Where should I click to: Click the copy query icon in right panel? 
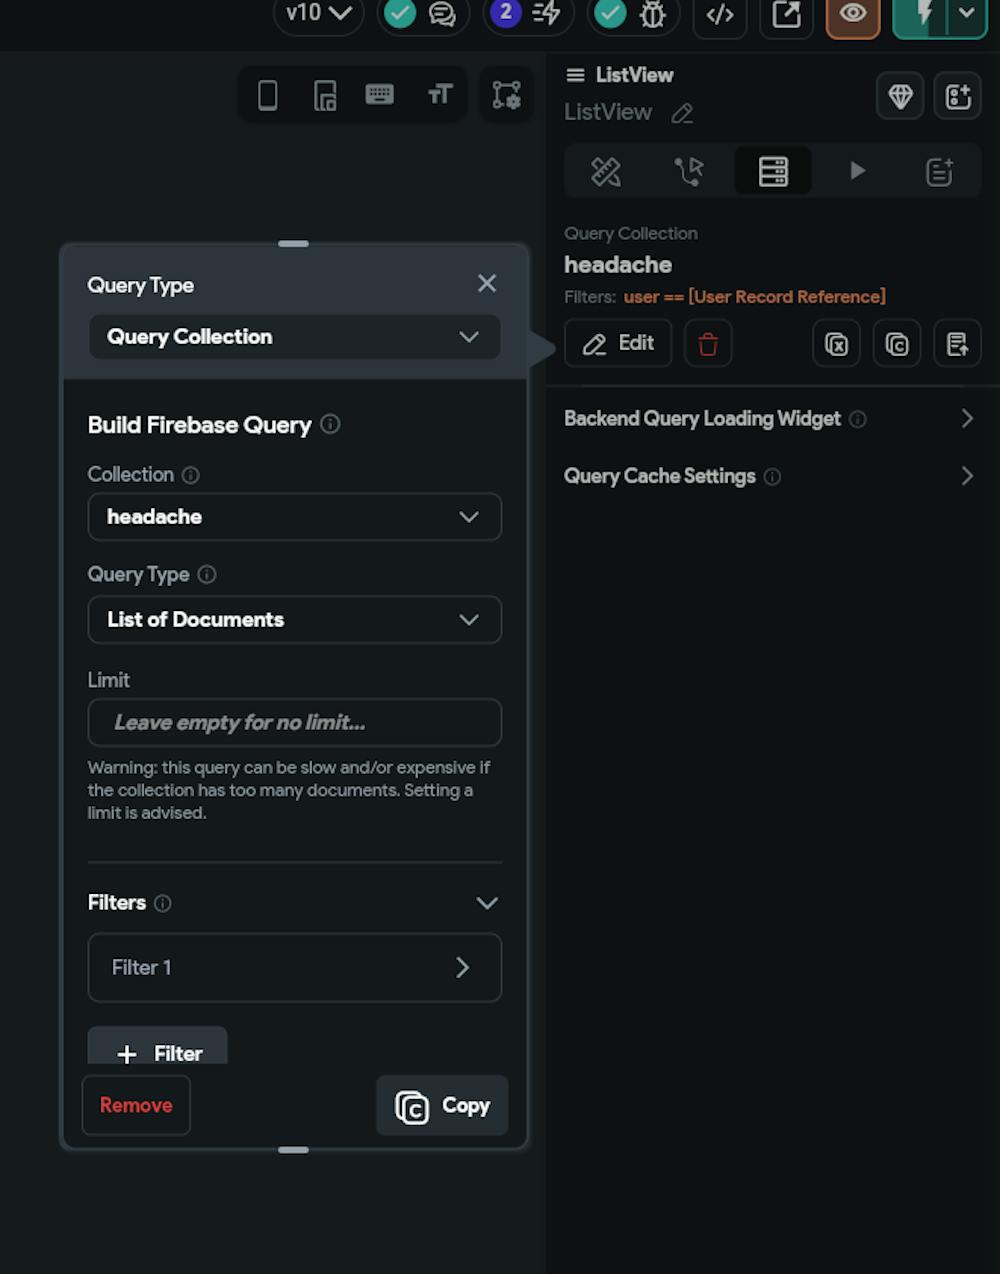pyautogui.click(x=897, y=344)
